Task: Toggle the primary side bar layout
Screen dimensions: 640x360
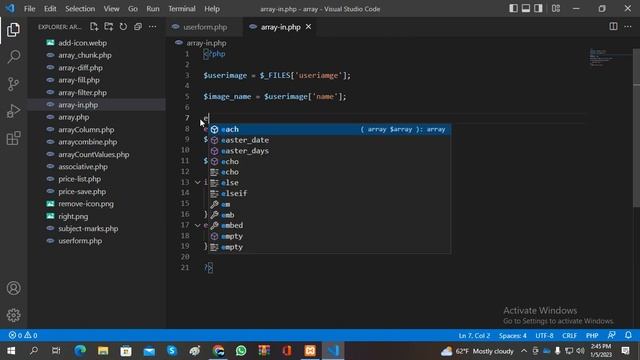Action: (x=513, y=8)
